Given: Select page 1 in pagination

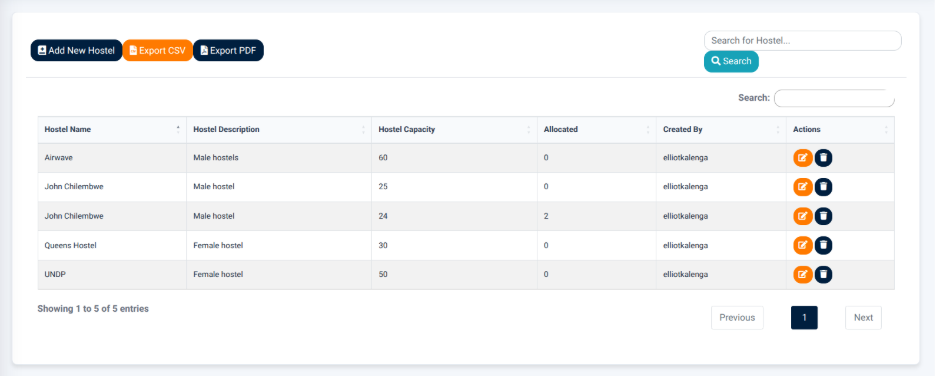Looking at the screenshot, I should pos(804,318).
